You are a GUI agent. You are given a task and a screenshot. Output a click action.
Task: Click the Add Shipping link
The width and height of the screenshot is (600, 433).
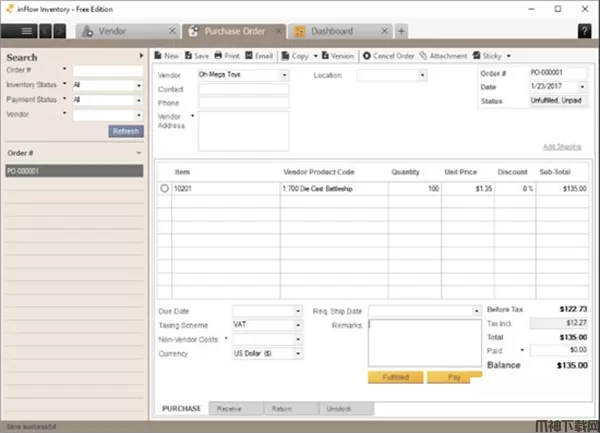pos(561,147)
